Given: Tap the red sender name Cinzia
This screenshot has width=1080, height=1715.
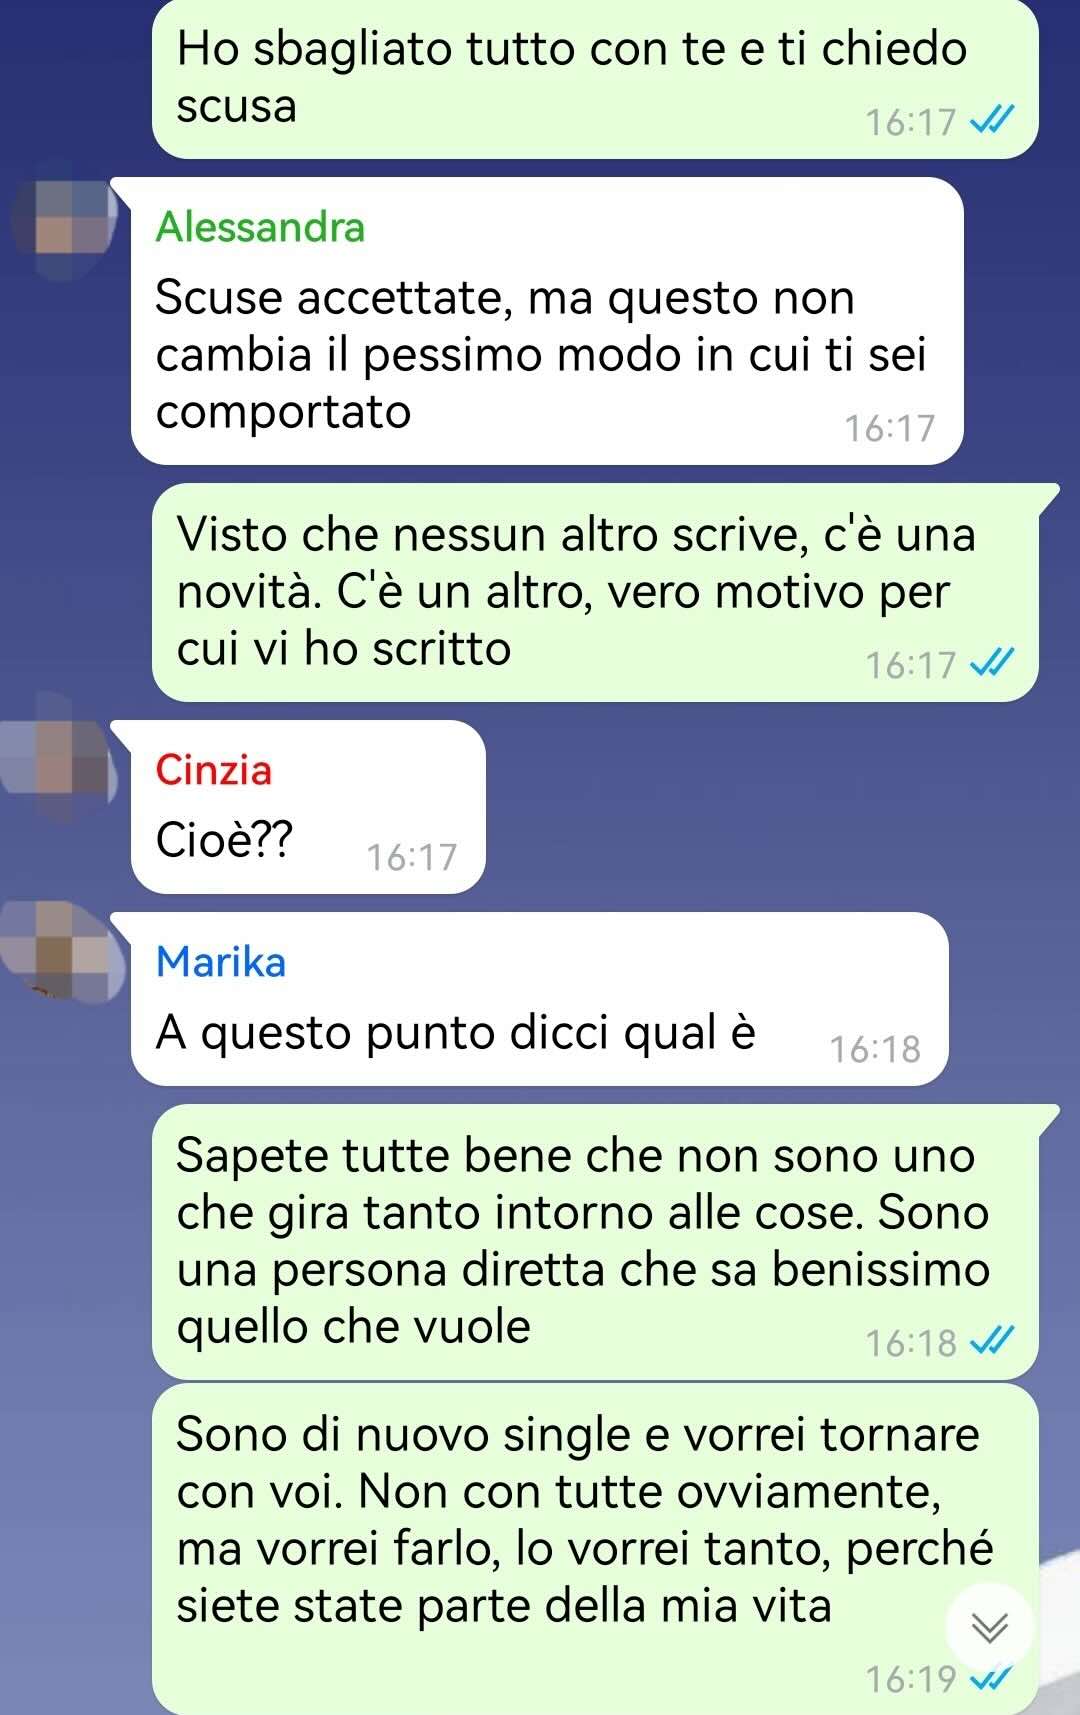Looking at the screenshot, I should click(213, 770).
